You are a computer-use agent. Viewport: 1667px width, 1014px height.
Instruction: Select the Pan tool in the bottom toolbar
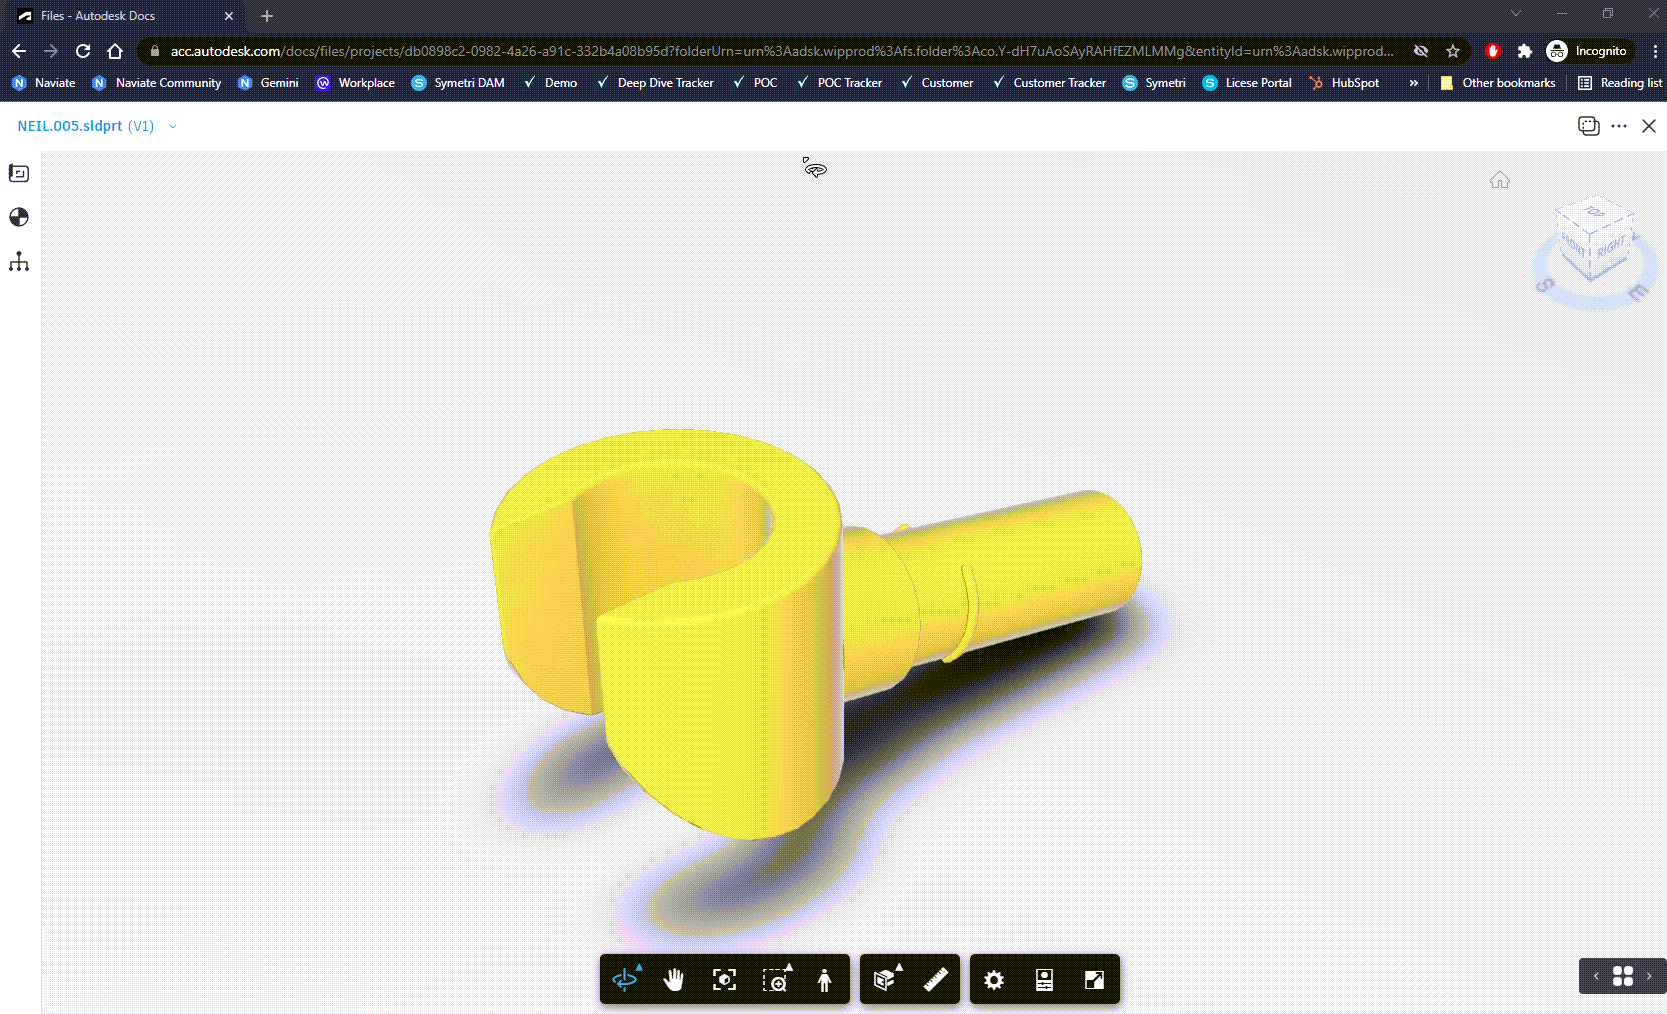674,980
